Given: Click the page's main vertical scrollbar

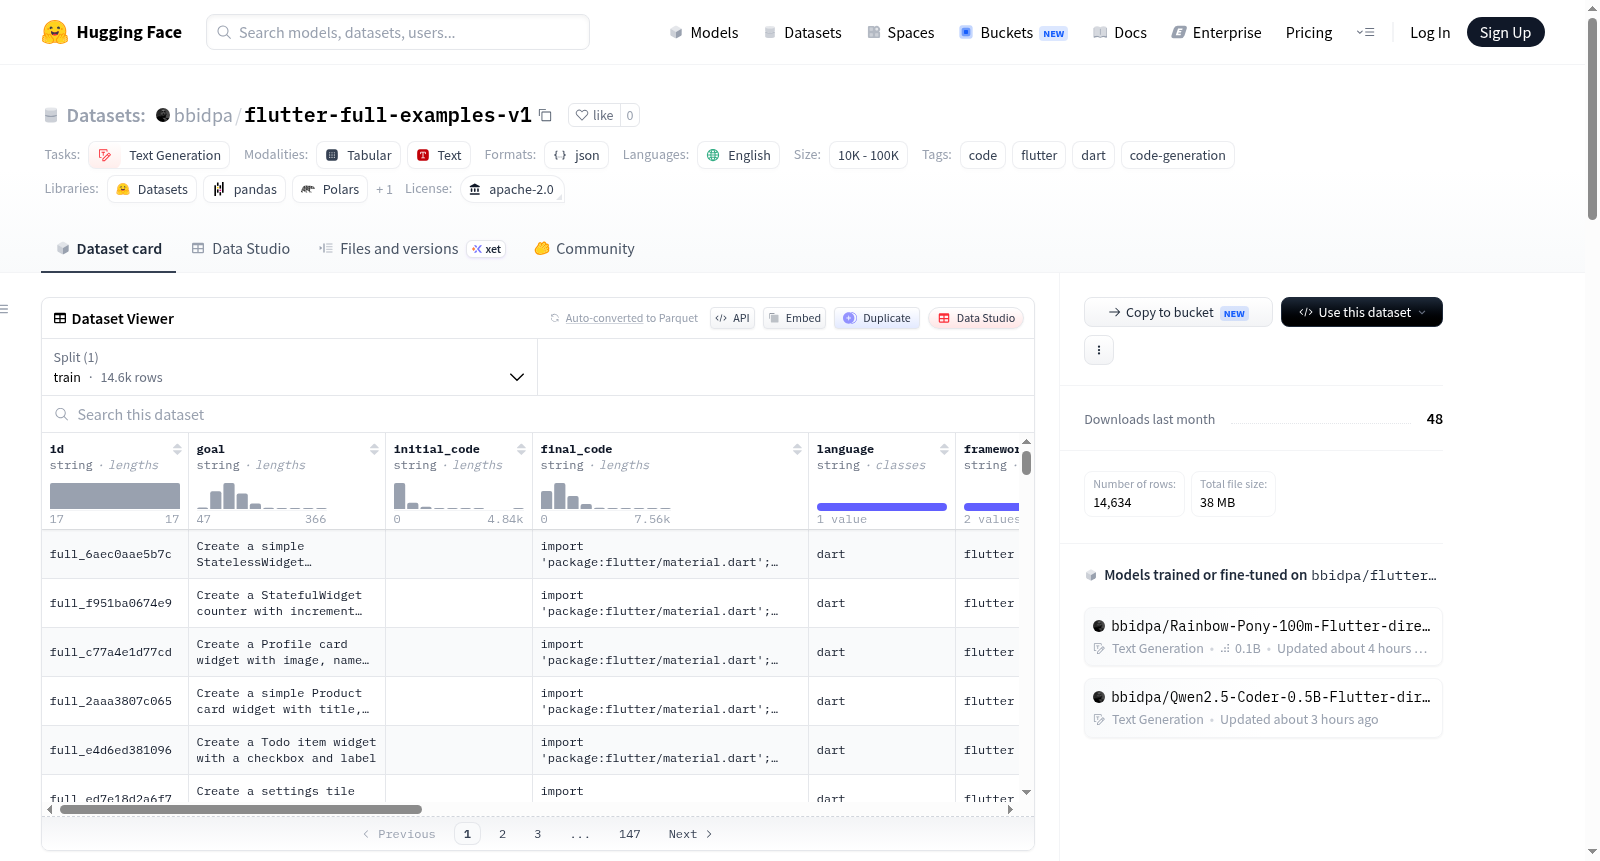Looking at the screenshot, I should tap(1592, 118).
